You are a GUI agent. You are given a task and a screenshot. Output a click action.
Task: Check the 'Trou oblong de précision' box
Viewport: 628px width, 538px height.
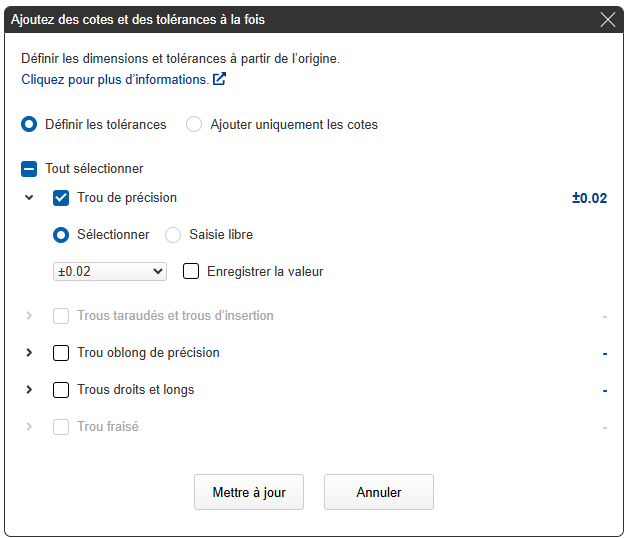[61, 353]
